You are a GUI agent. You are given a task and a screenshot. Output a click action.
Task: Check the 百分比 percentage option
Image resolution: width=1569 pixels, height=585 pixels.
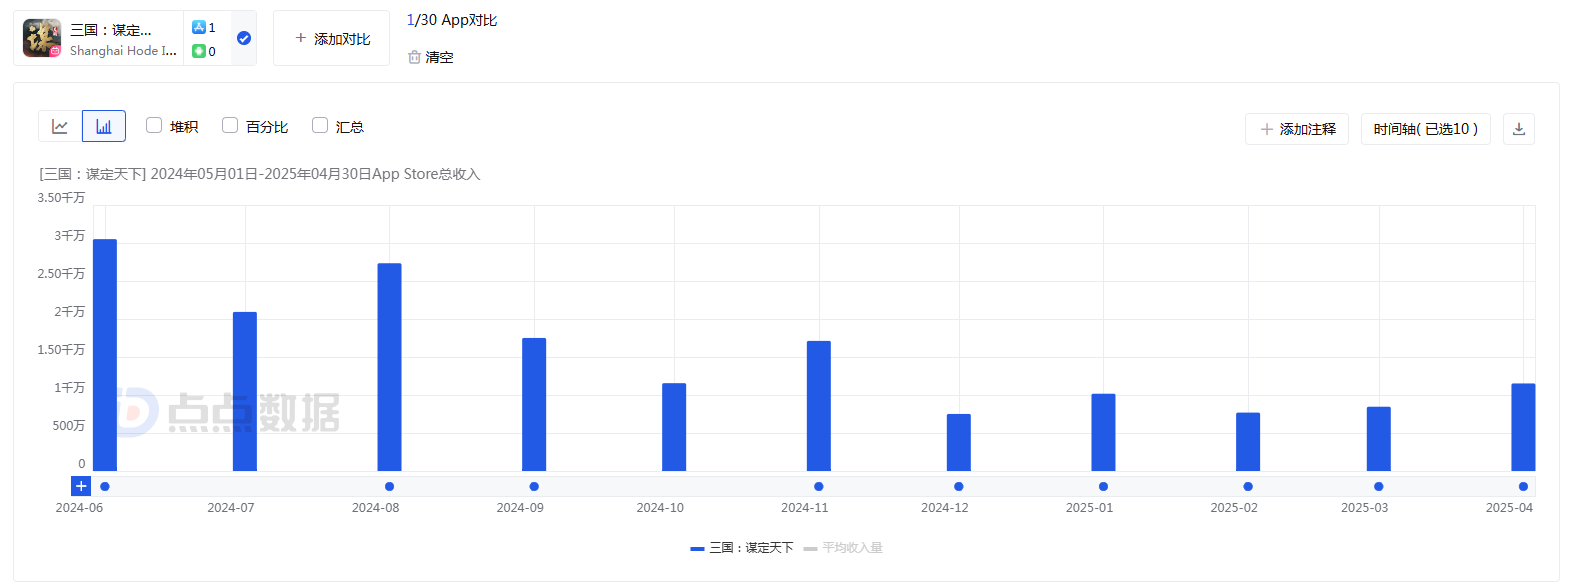230,126
